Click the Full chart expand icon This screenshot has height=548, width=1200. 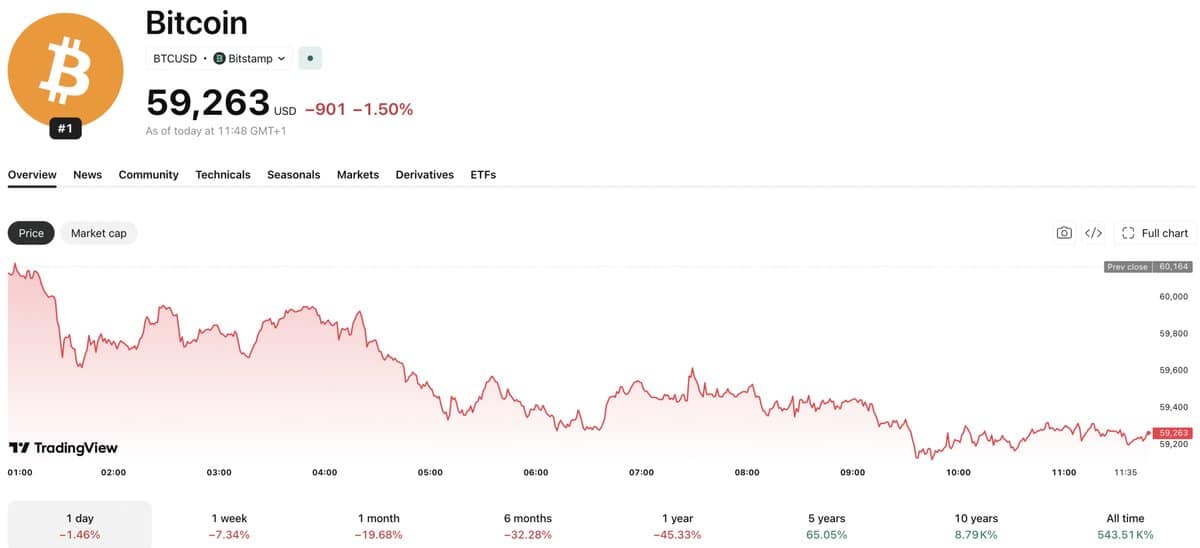(x=1128, y=233)
